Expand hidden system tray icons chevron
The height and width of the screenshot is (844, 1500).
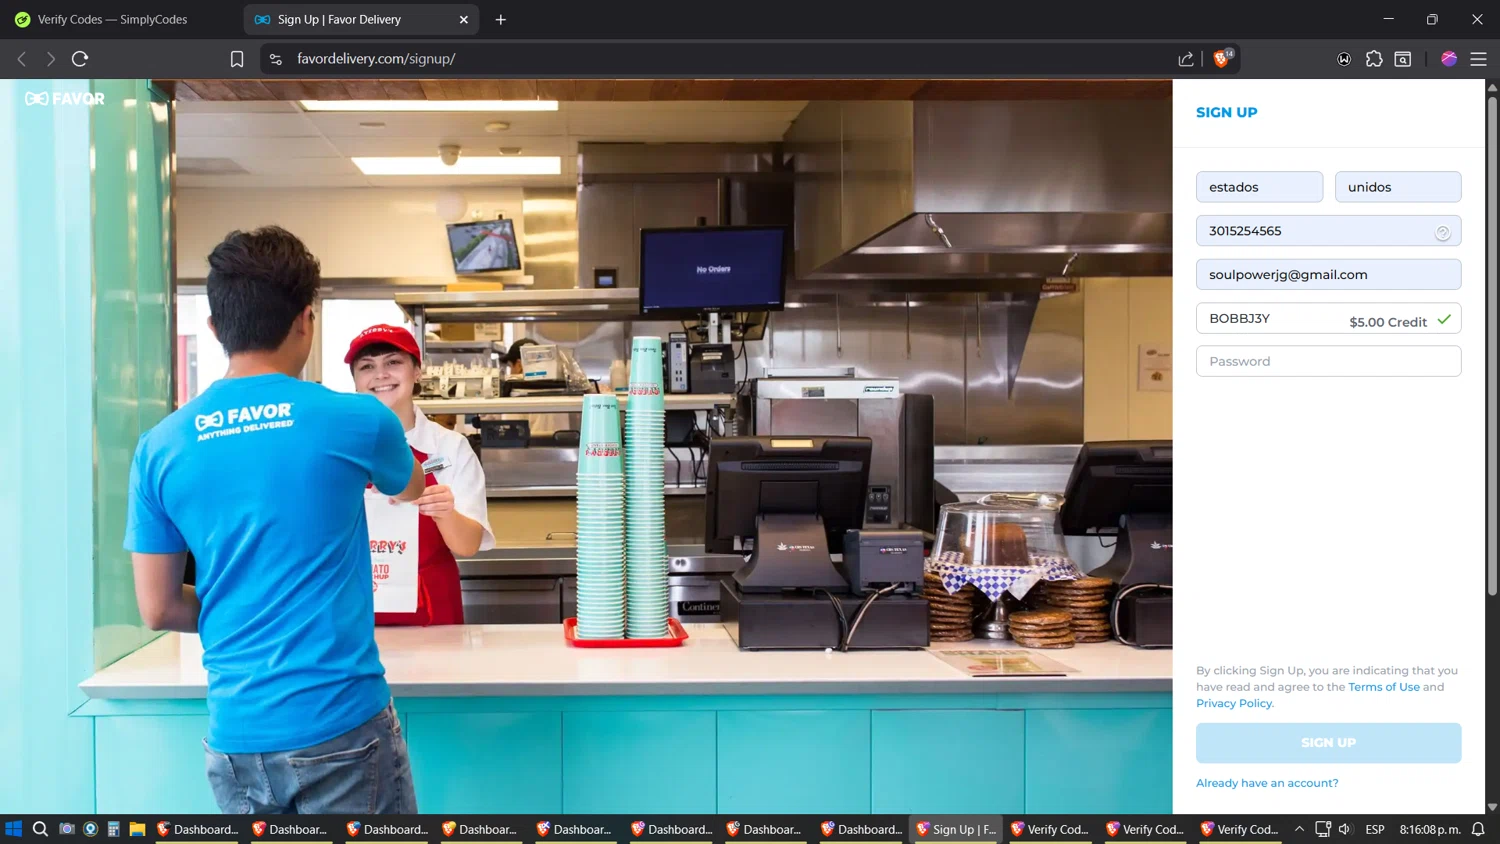point(1299,829)
